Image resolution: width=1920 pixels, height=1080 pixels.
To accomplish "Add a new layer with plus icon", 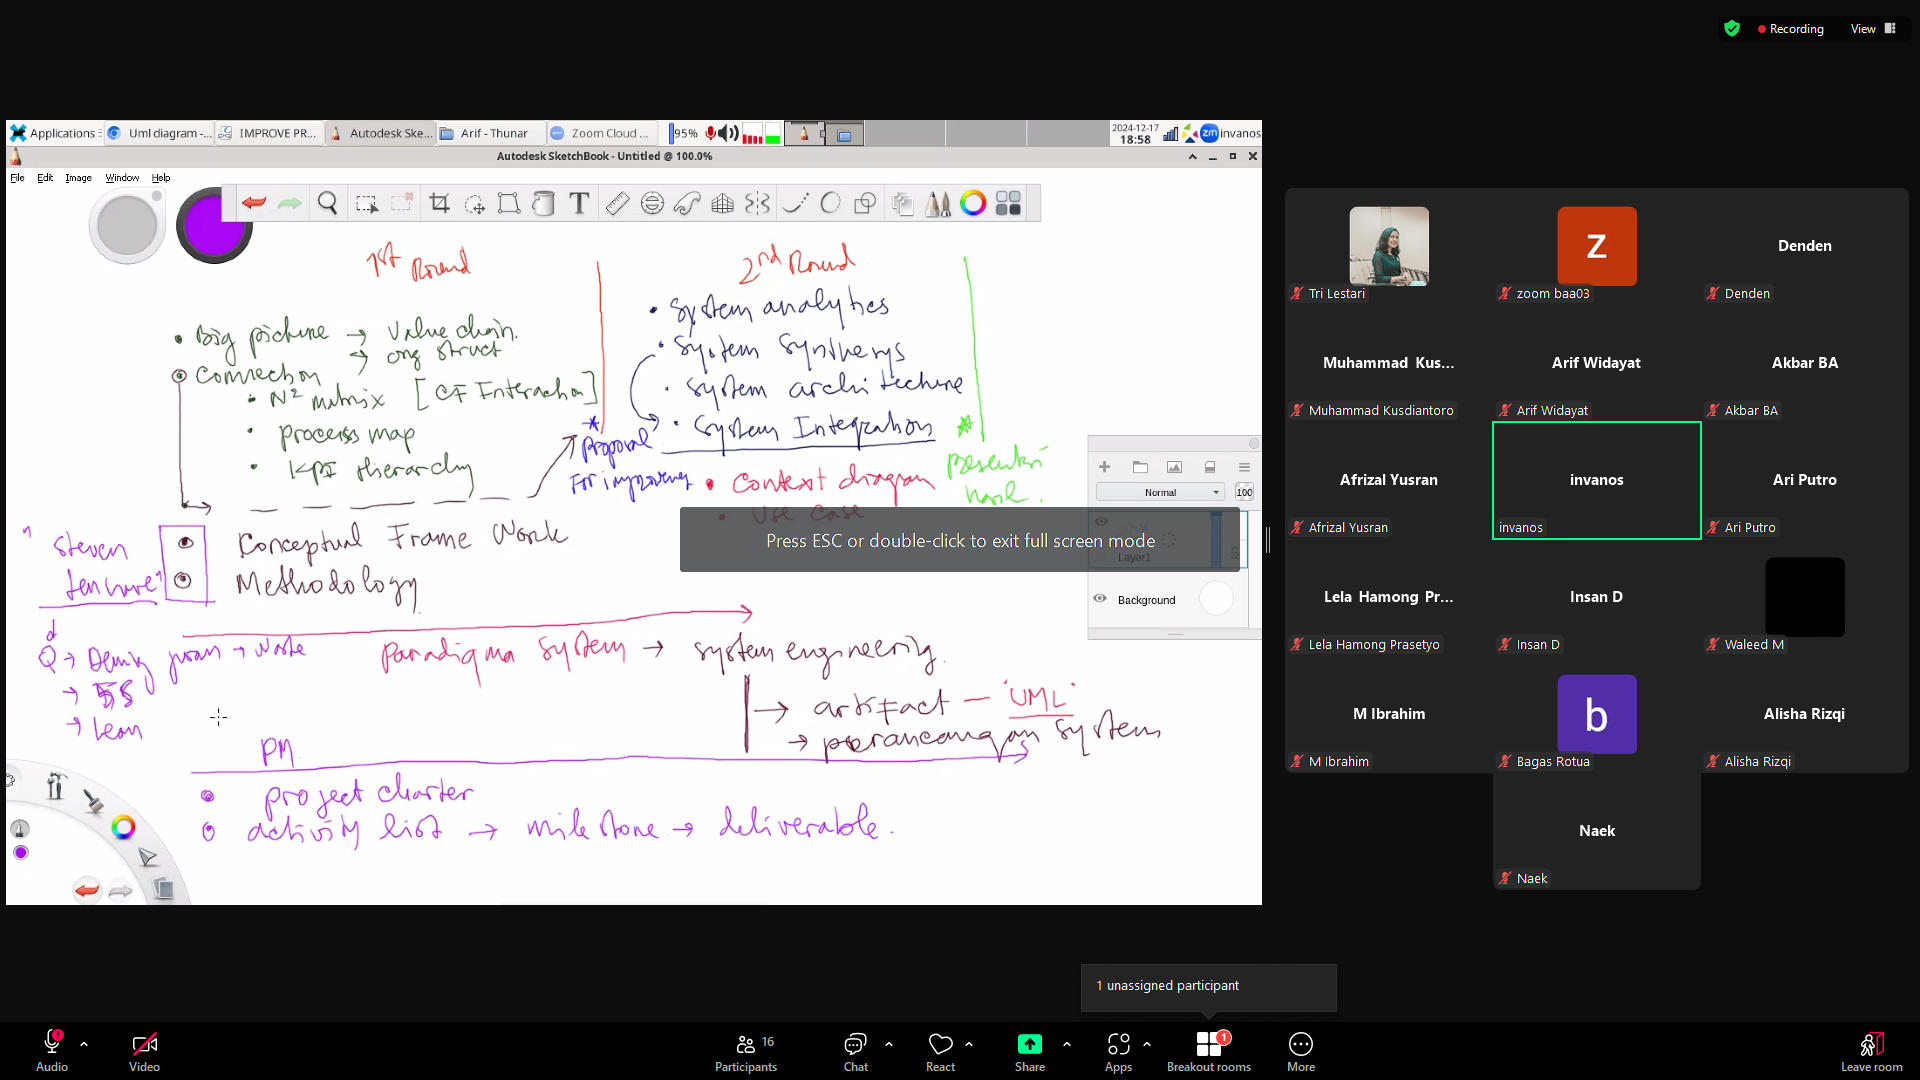I will click(x=1104, y=467).
